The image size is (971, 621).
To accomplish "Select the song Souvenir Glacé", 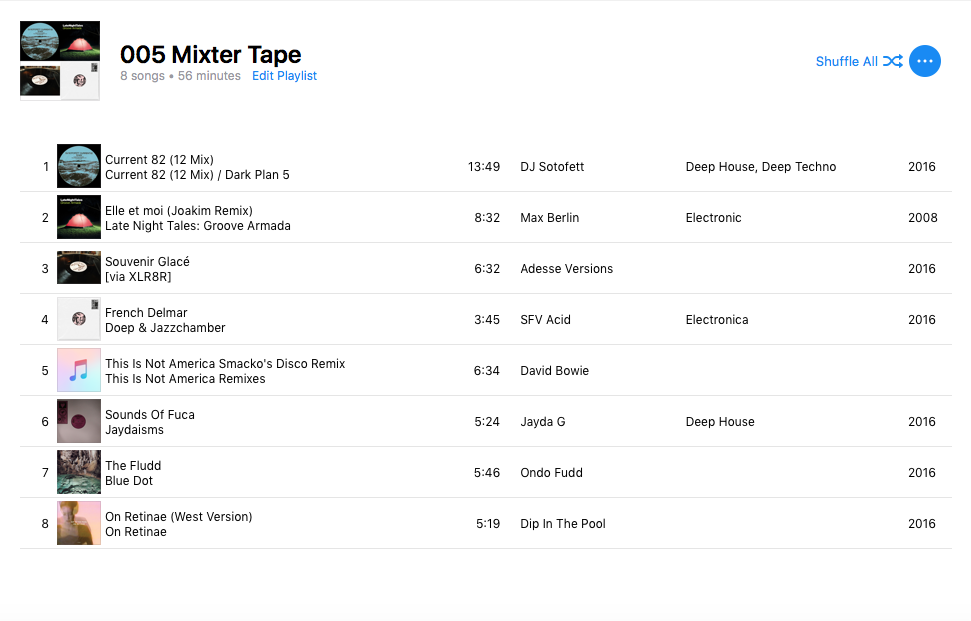I will (x=147, y=261).
